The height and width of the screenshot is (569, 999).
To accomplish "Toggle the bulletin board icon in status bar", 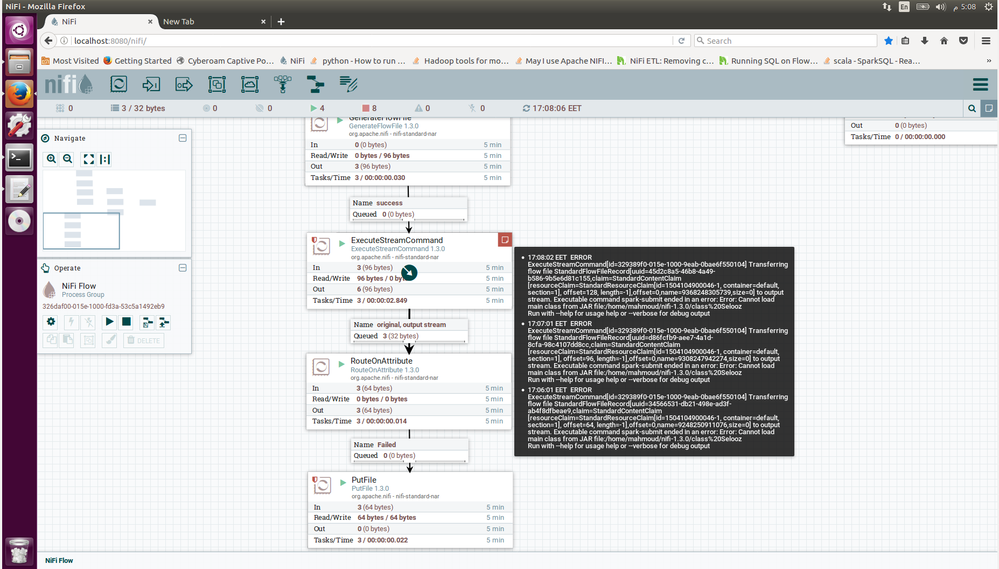I will pyautogui.click(x=988, y=108).
